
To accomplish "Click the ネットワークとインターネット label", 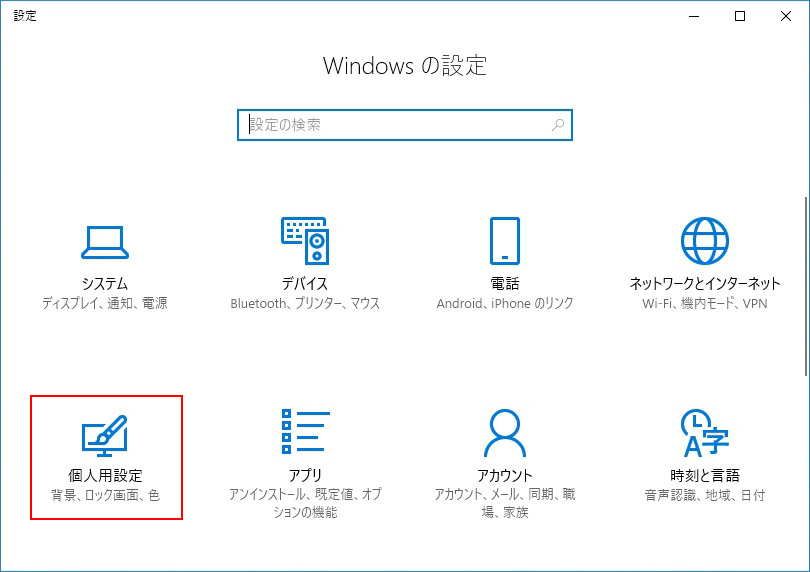I will pos(705,283).
